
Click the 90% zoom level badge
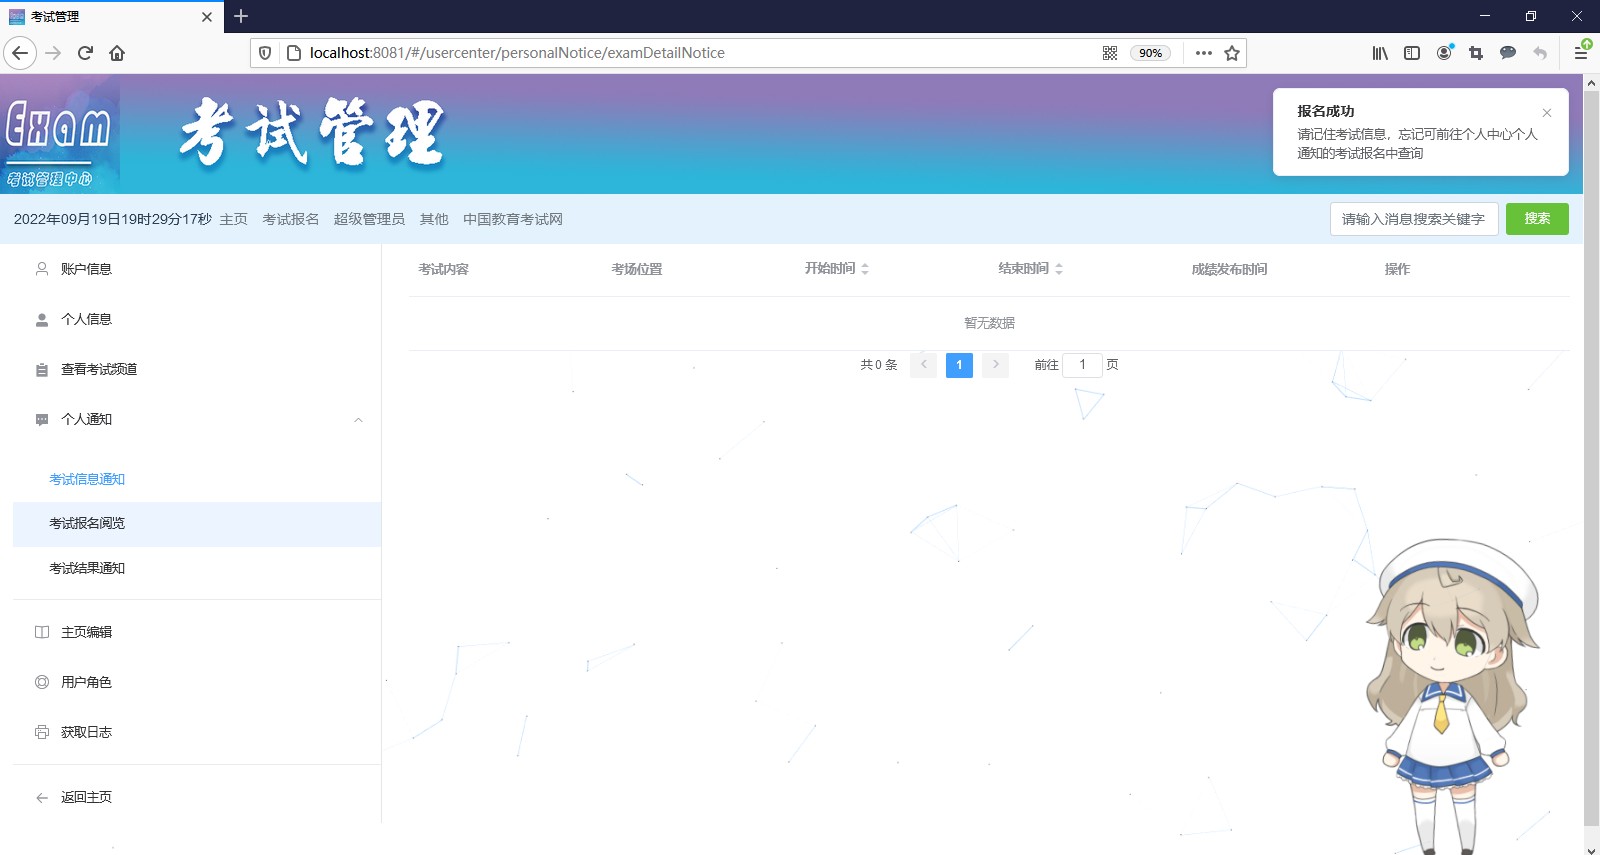click(x=1150, y=53)
